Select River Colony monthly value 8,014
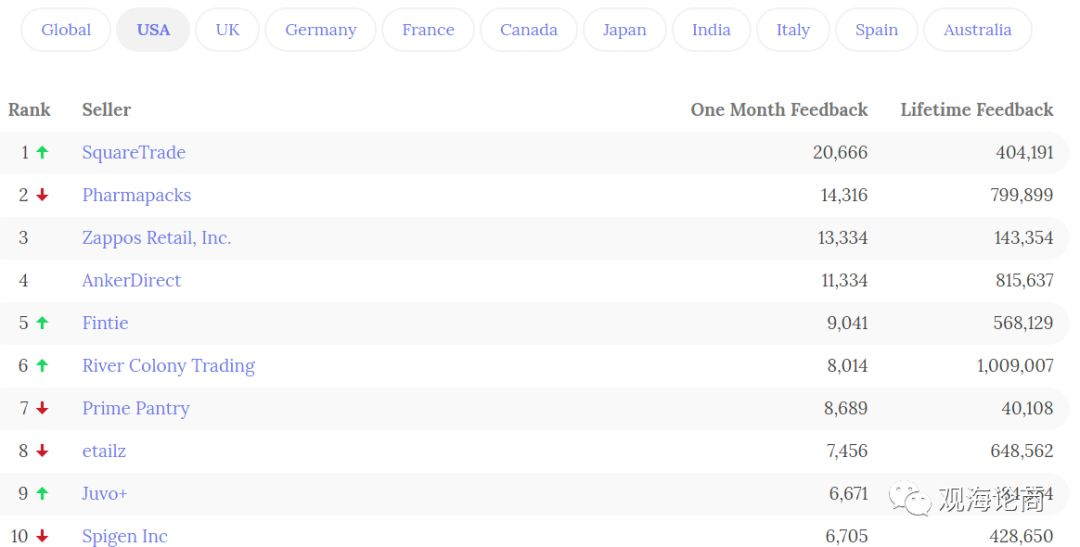 click(847, 366)
